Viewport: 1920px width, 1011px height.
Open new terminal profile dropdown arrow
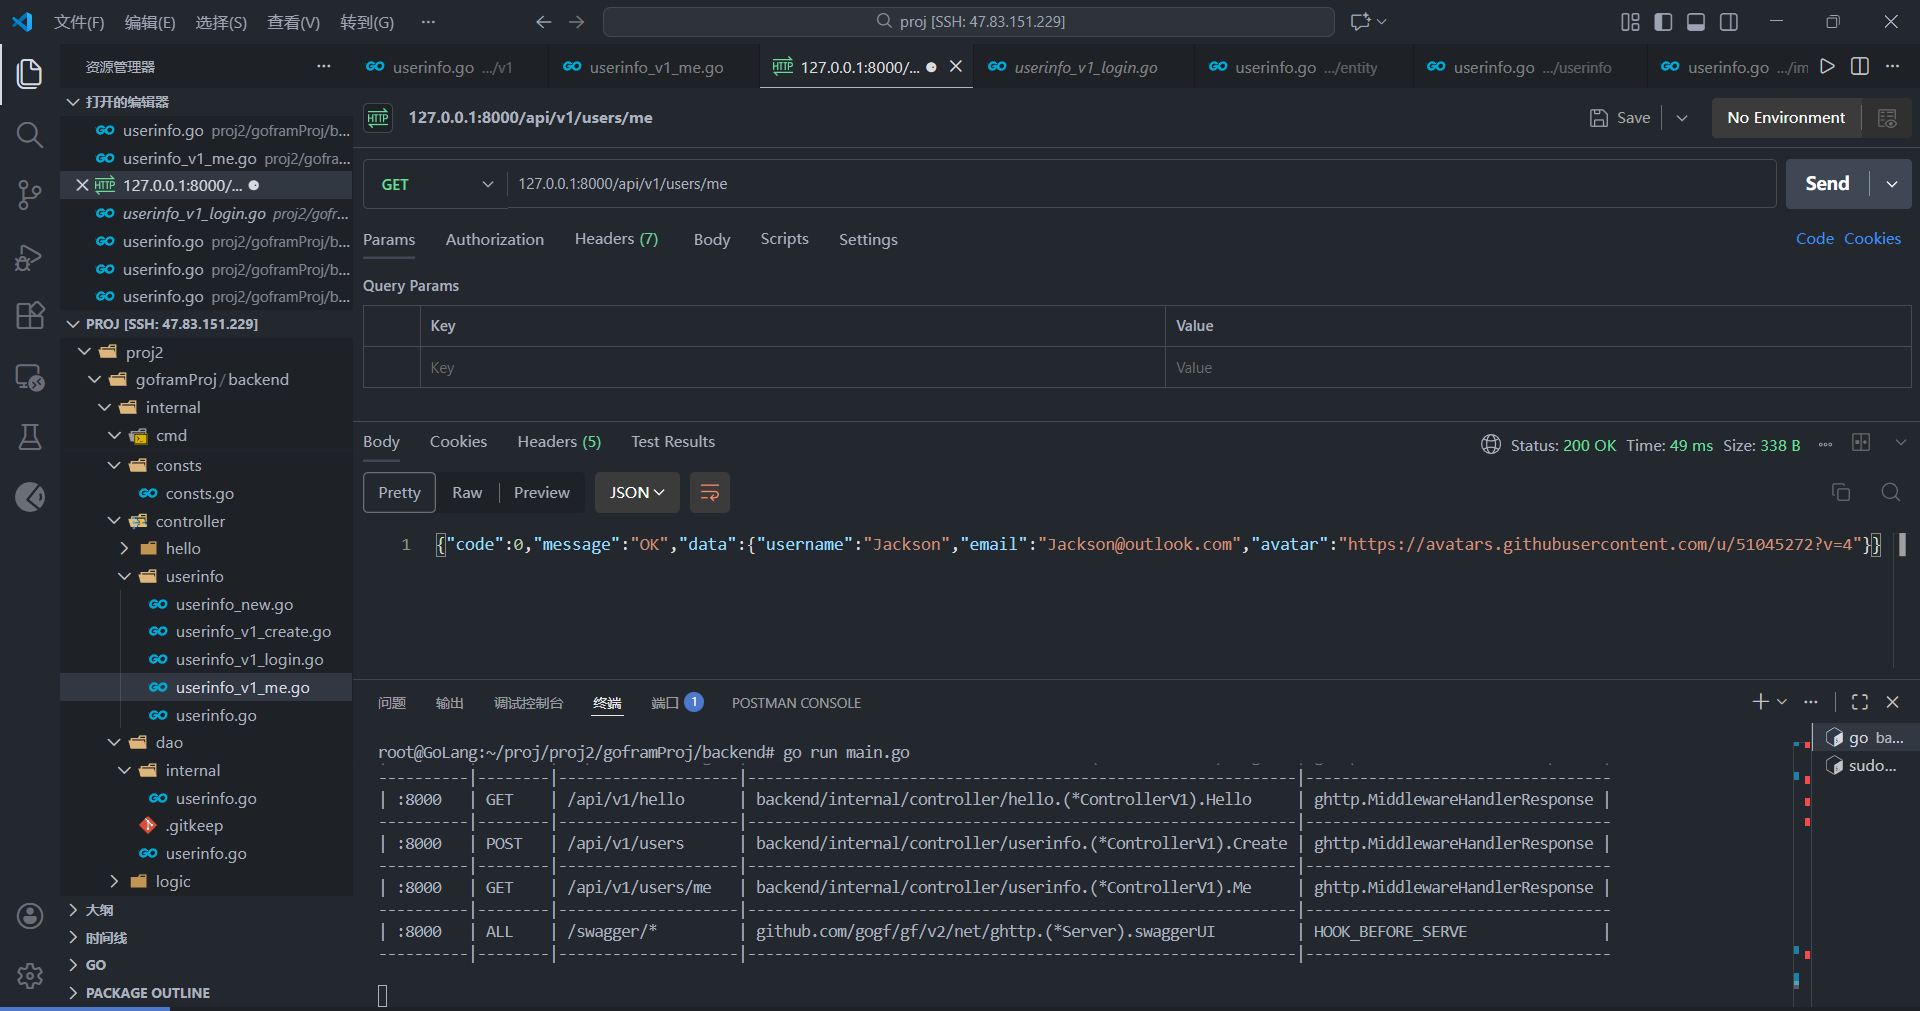point(1782,702)
